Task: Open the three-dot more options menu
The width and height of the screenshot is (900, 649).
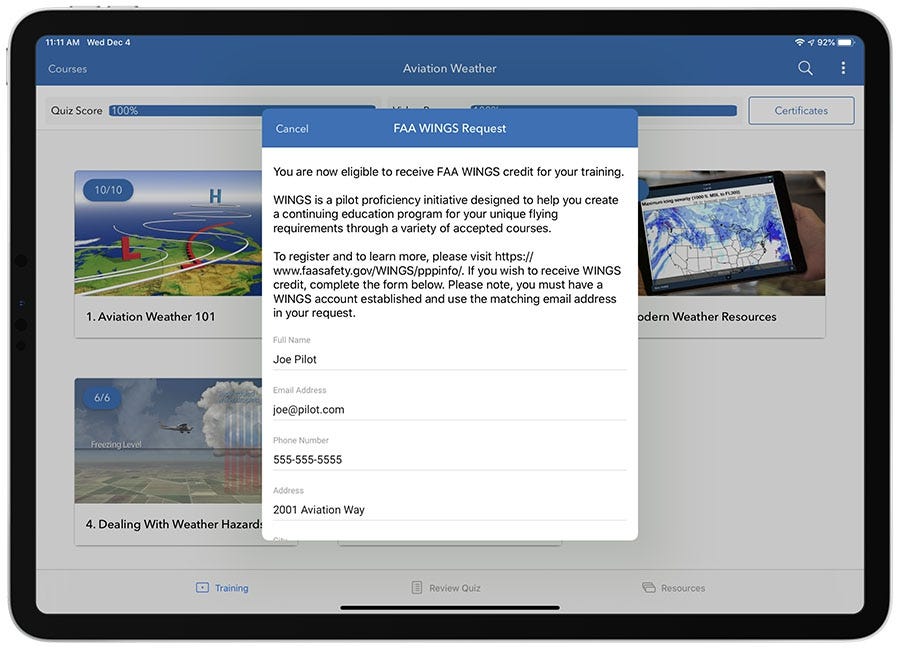Action: click(x=843, y=68)
